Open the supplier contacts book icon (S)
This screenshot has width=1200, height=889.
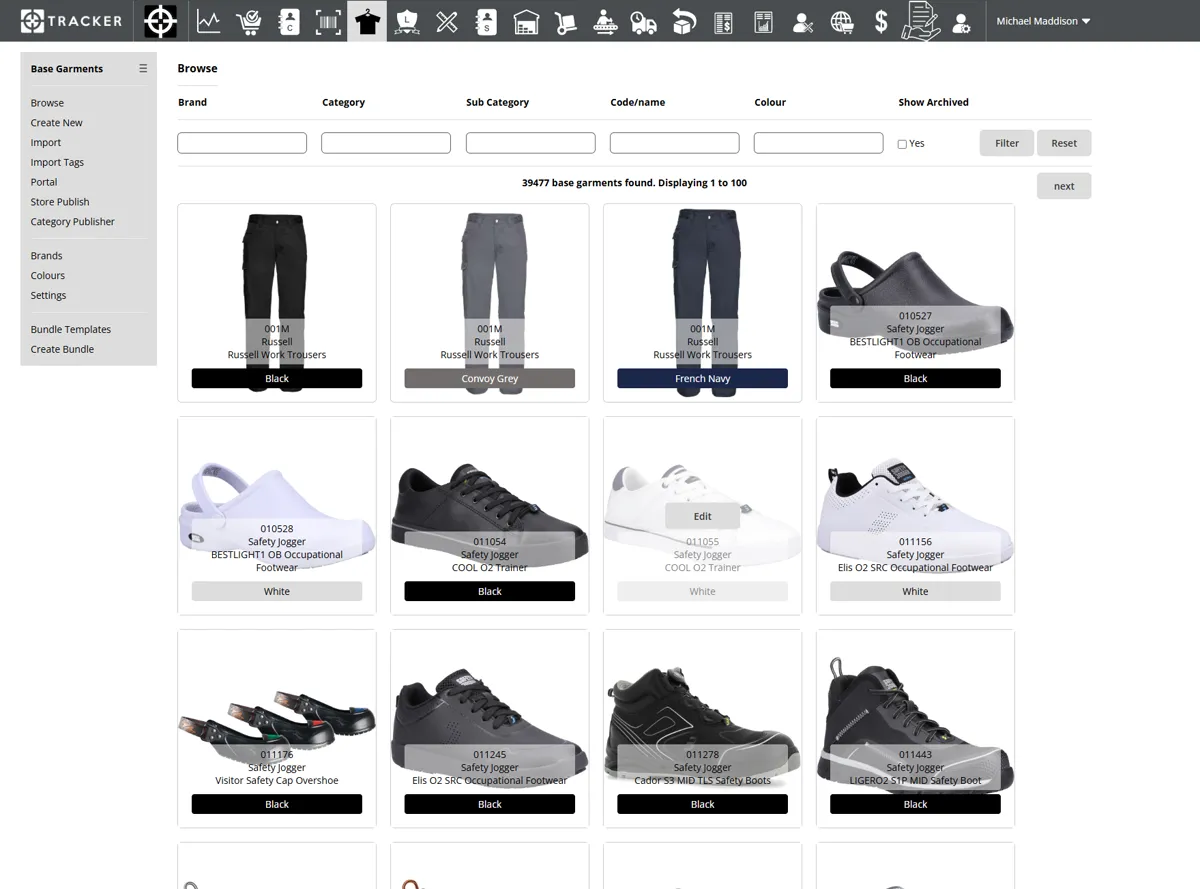(x=486, y=21)
